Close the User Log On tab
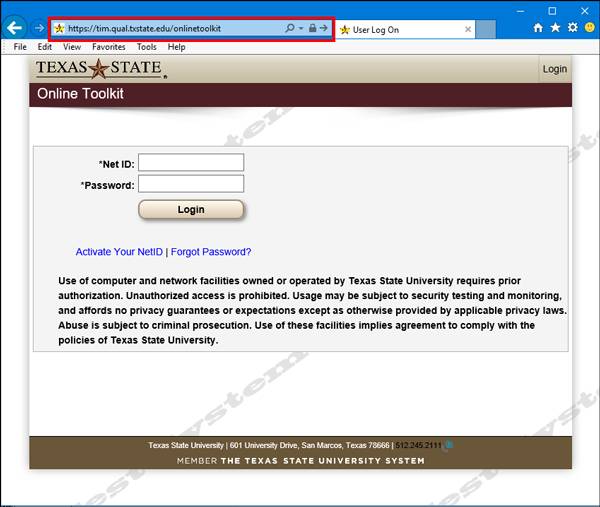The height and width of the screenshot is (507, 600). coord(468,29)
